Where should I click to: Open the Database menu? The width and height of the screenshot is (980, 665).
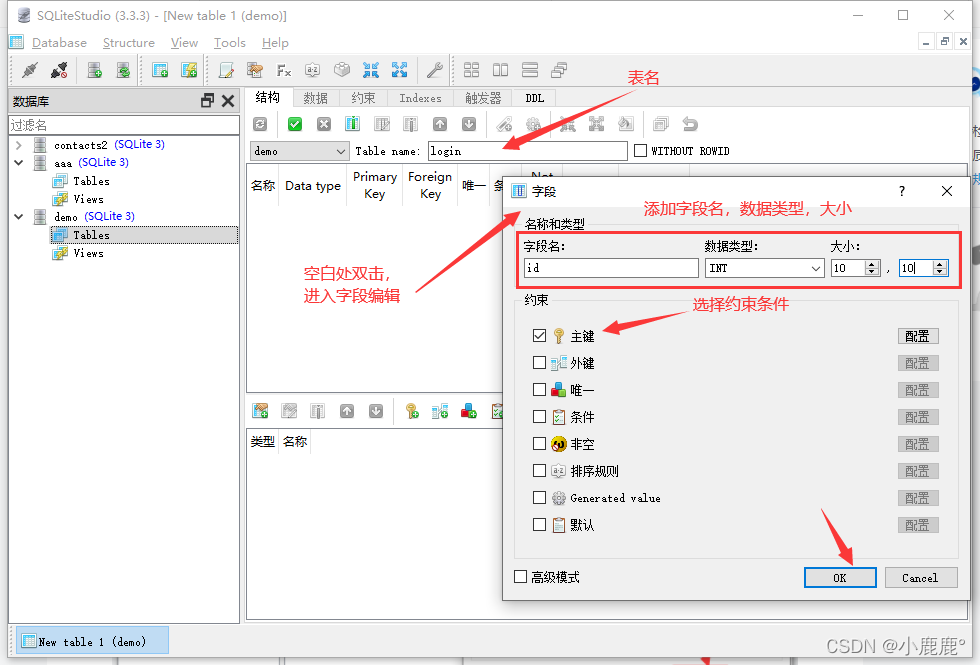pos(59,43)
